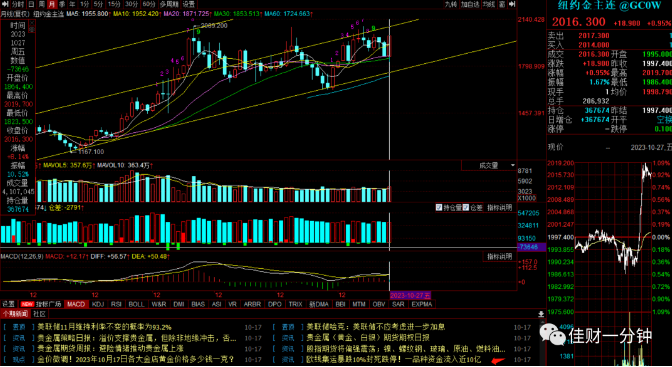Screen dimensions: 672x367
Task: Select the TRIX indicator tab
Action: [x=295, y=304]
